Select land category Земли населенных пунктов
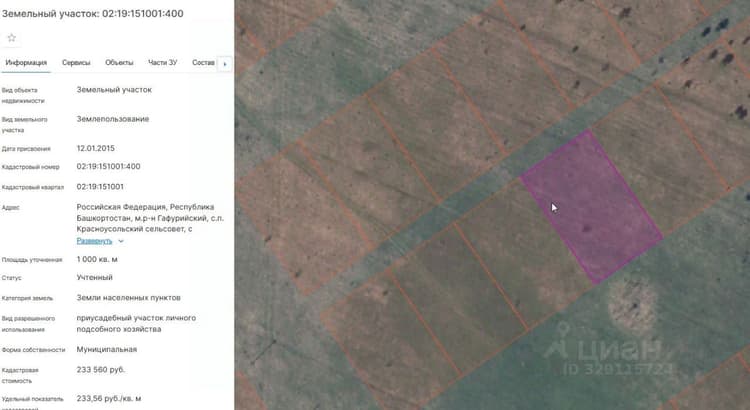The height and width of the screenshot is (410, 750). click(x=129, y=298)
